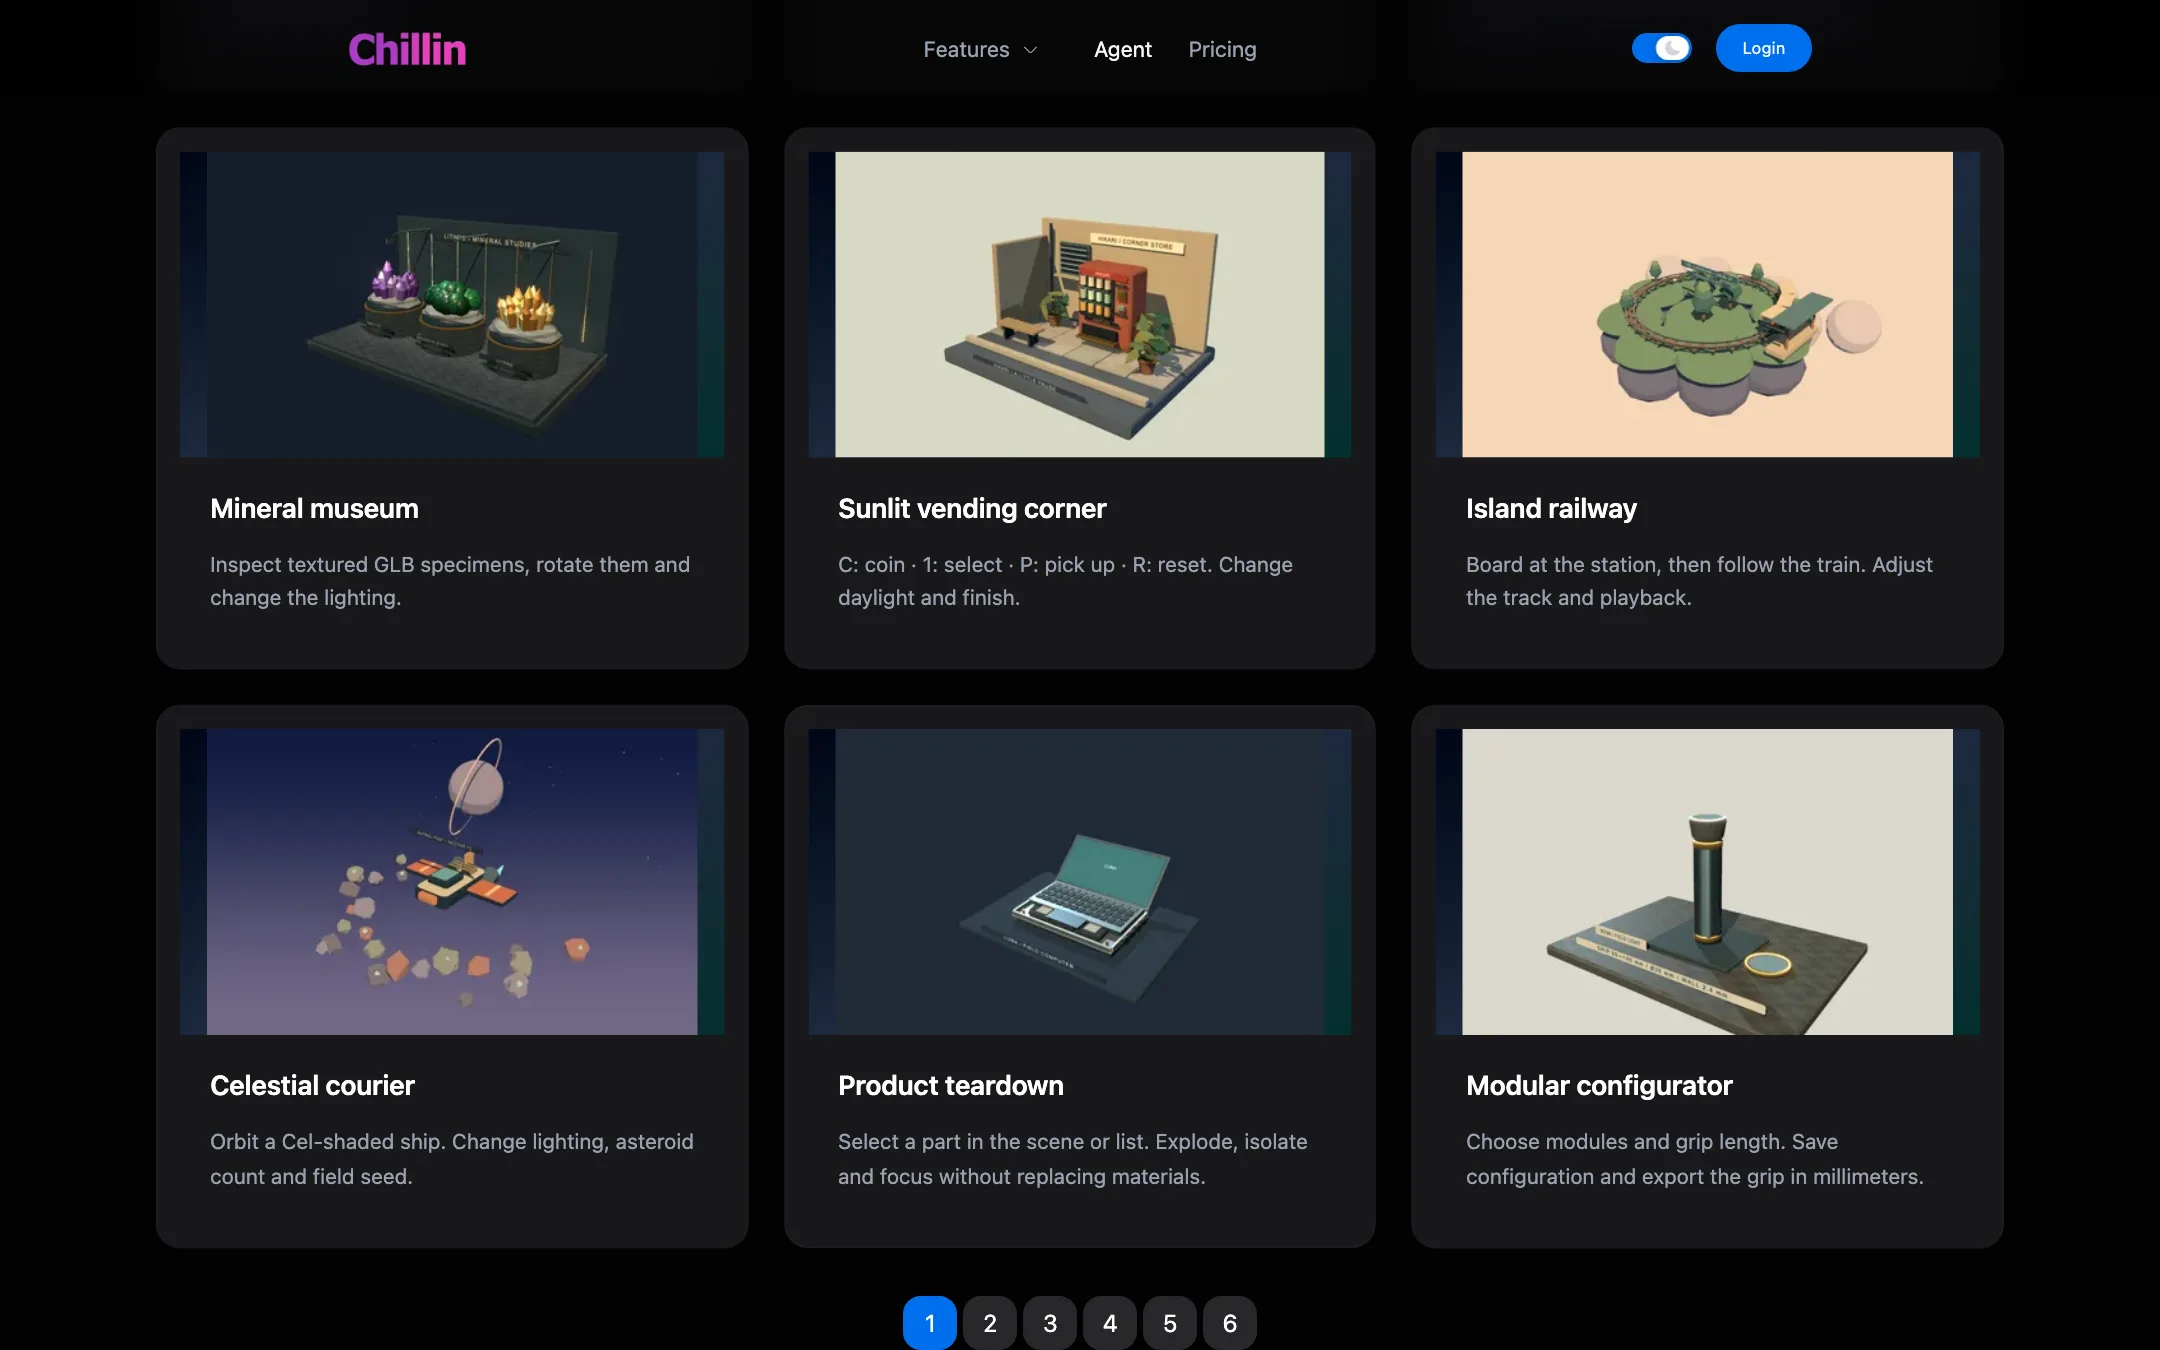Toggle the dark mode switch
This screenshot has width=2160, height=1350.
[x=1661, y=48]
